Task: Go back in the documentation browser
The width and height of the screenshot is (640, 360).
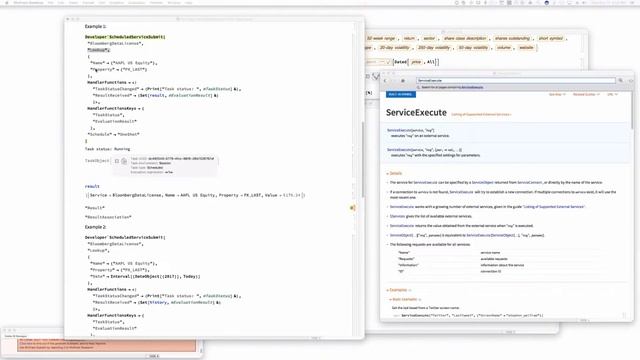Action: click(385, 80)
